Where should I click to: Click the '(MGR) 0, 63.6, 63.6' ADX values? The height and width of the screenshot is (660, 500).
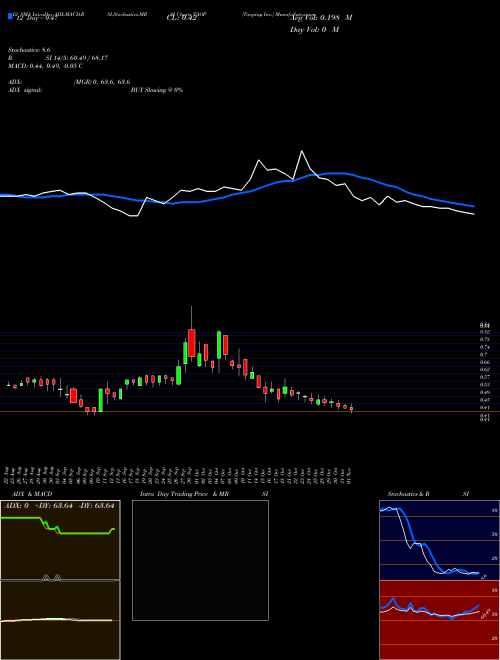[x=102, y=82]
